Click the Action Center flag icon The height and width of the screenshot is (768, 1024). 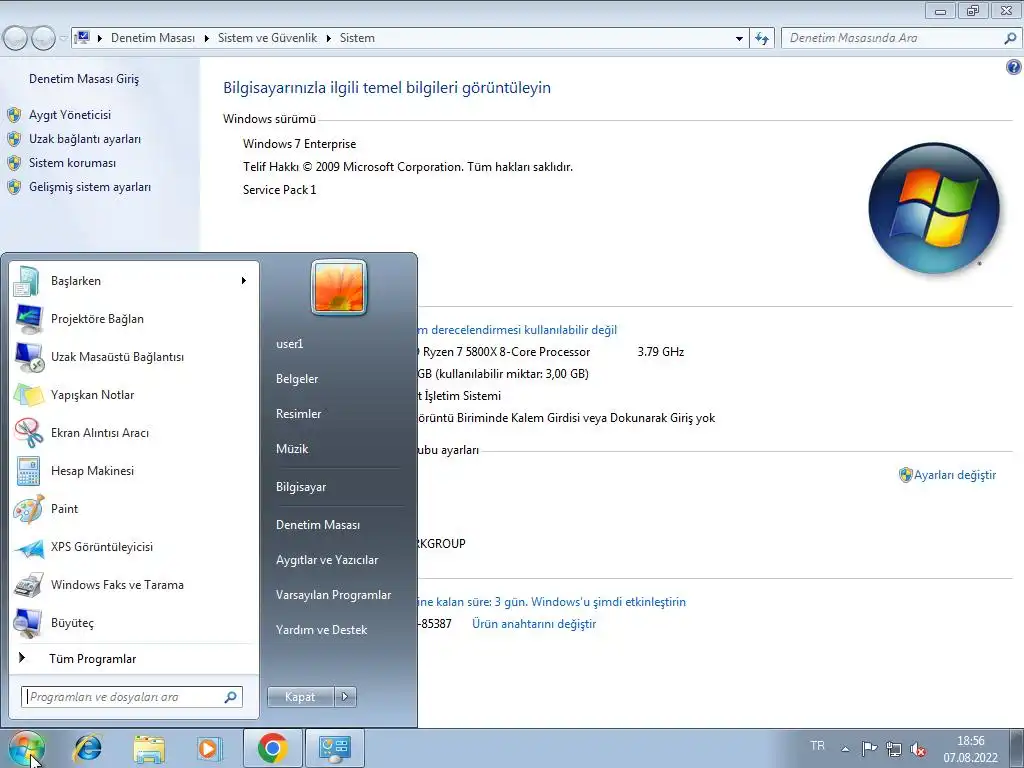point(869,748)
